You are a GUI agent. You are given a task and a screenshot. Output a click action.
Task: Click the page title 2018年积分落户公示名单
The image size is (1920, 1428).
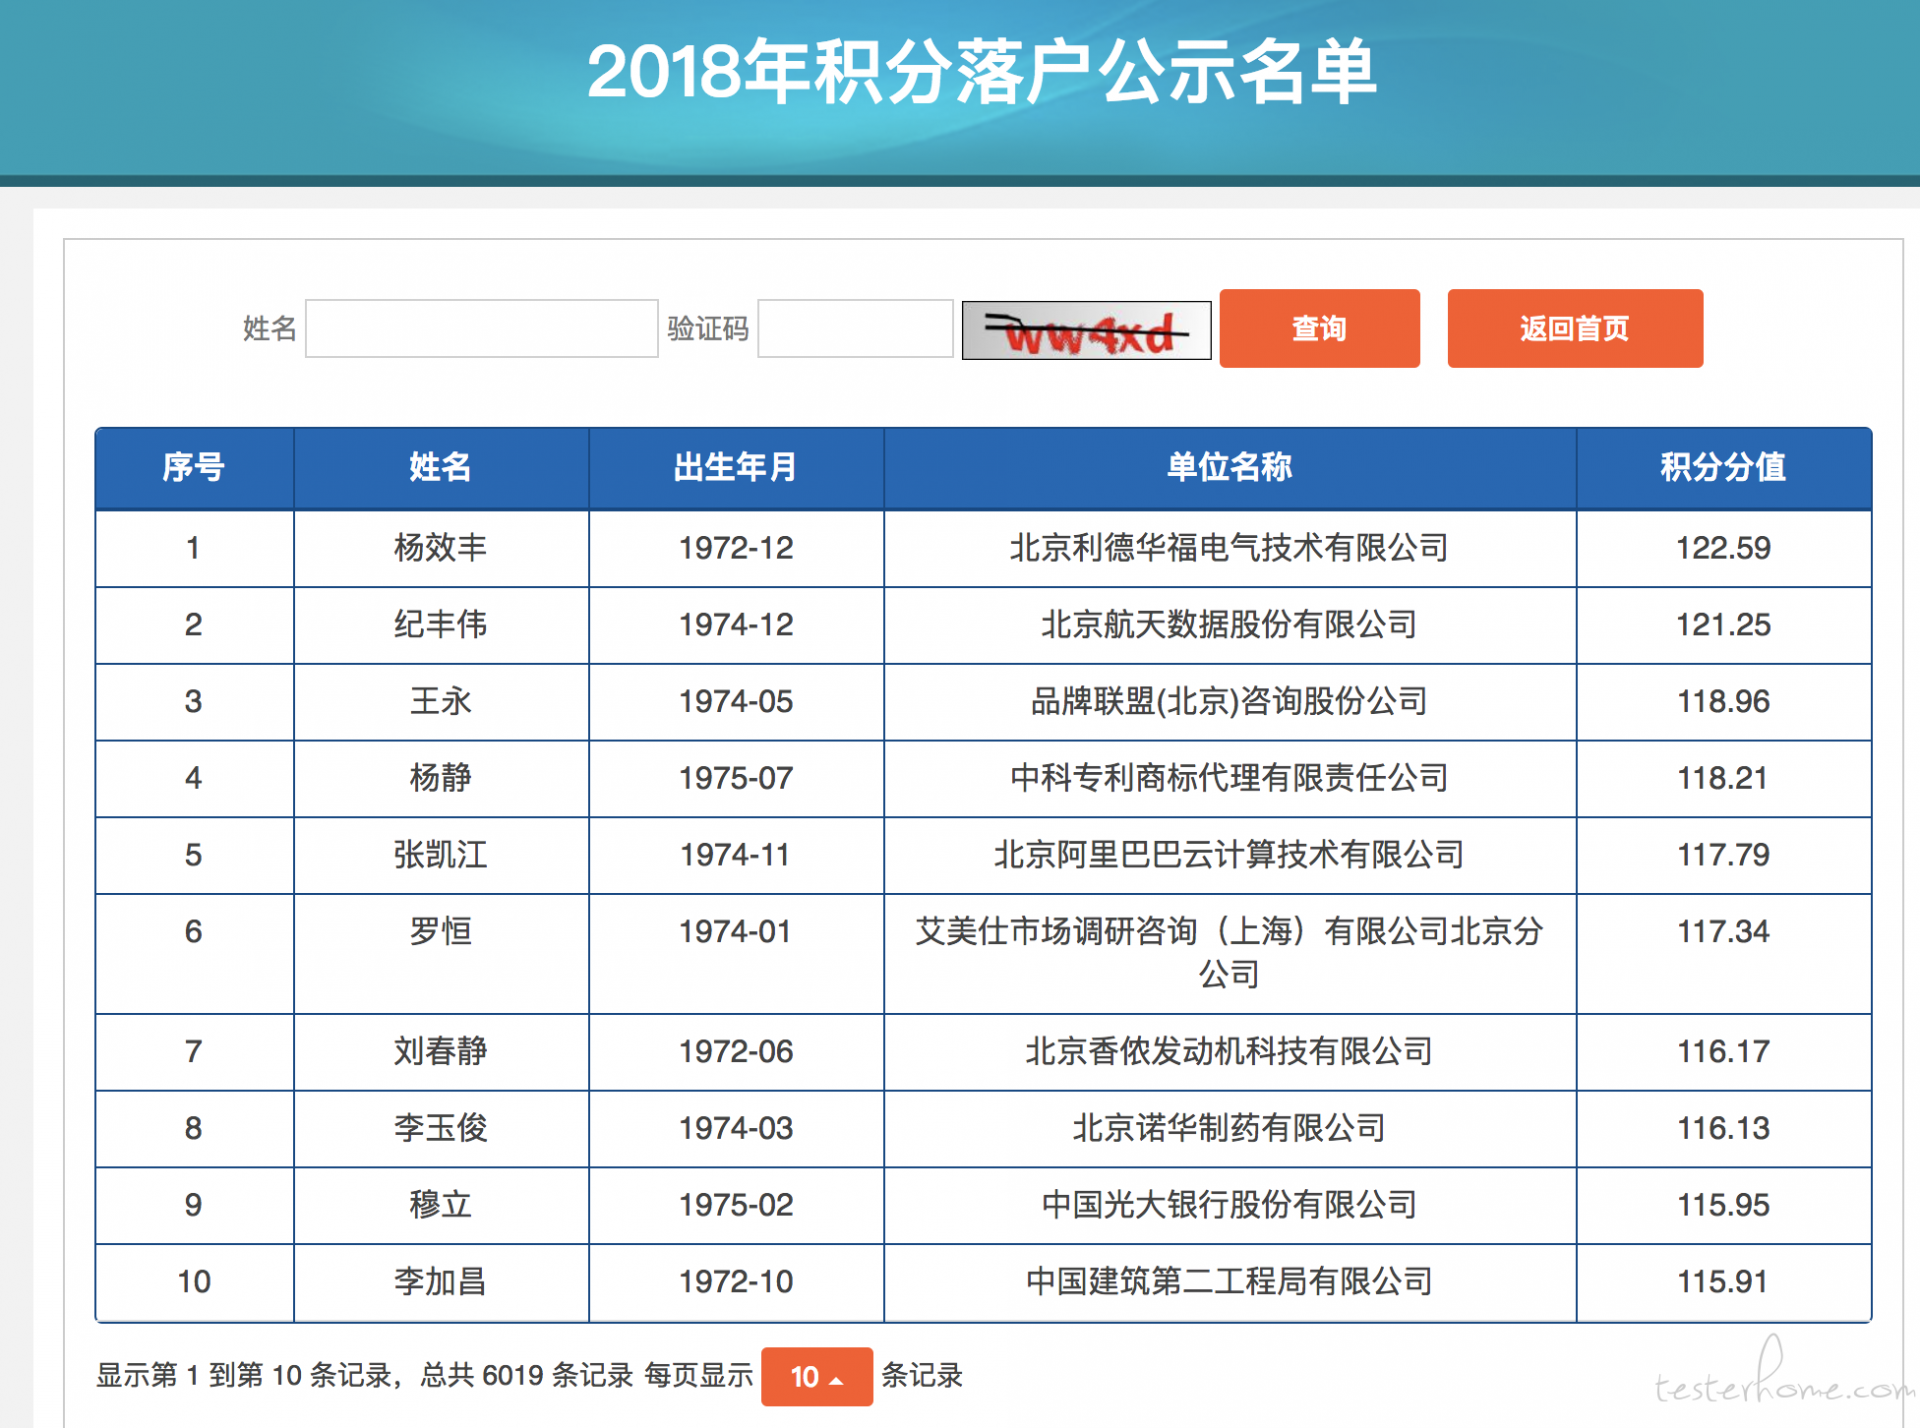coord(981,72)
